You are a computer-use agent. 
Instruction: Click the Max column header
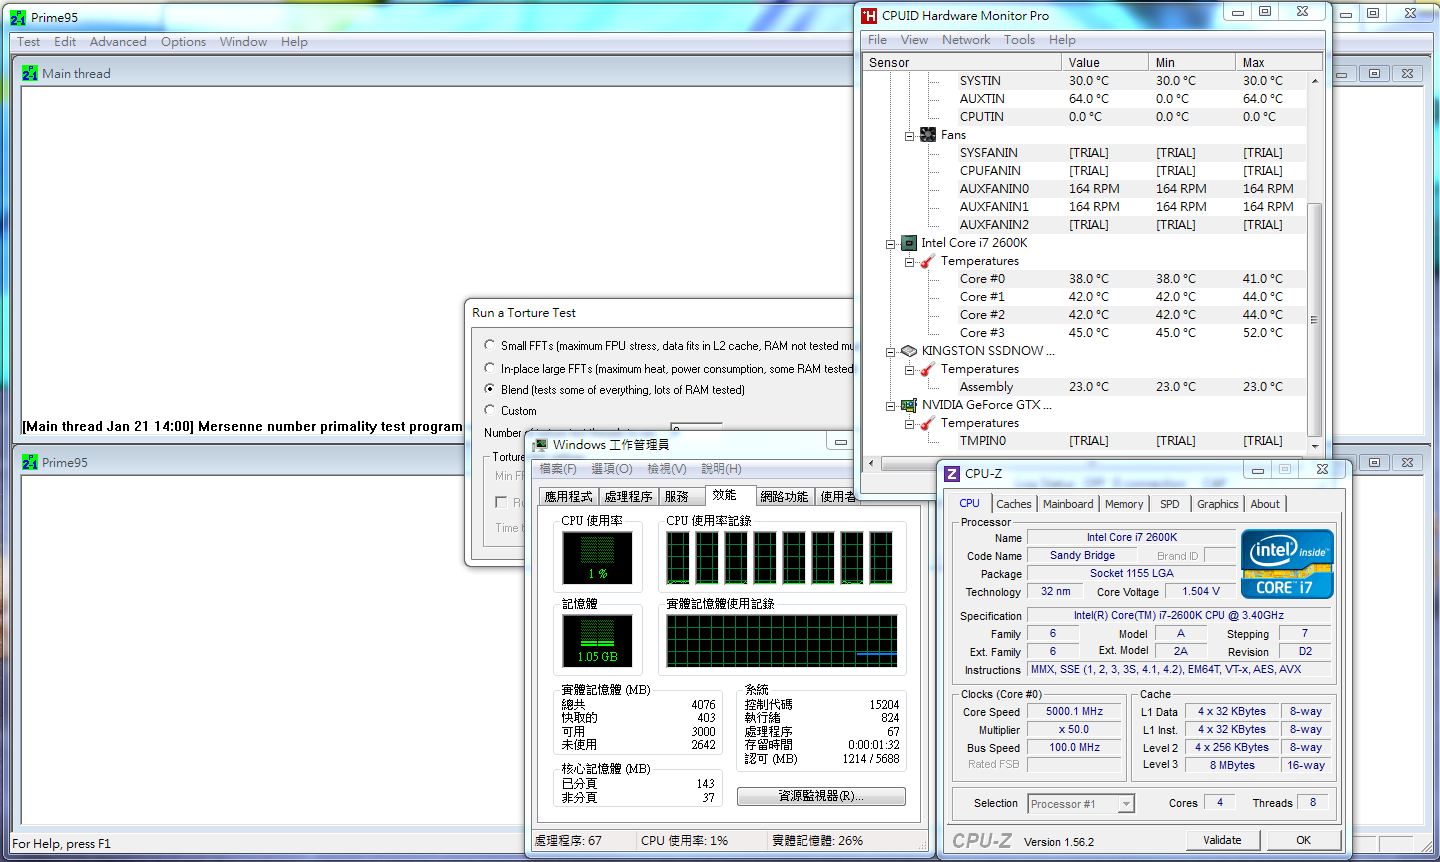1279,62
